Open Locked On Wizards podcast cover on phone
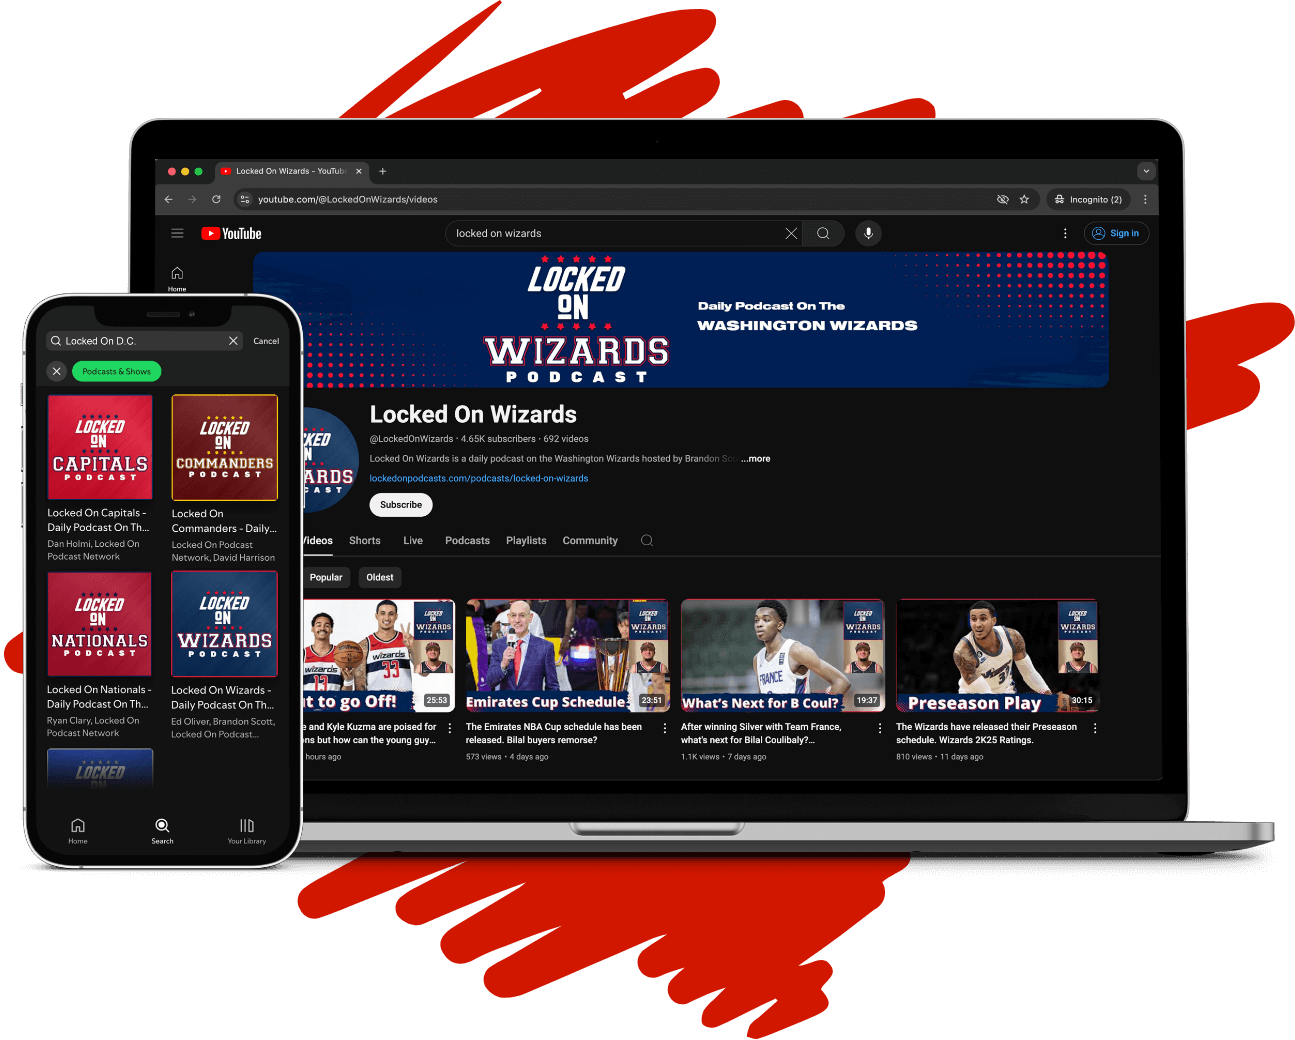Viewport: 1295px width, 1040px height. pos(224,624)
